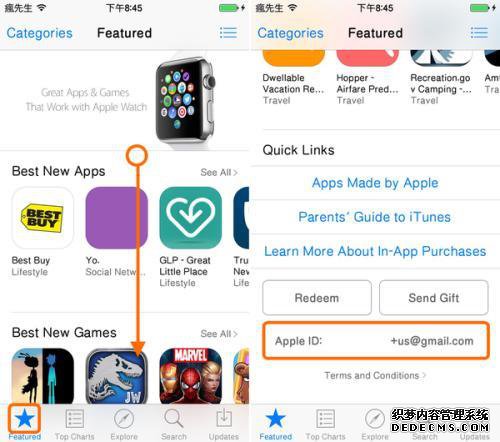Image resolution: width=500 pixels, height=442 pixels.
Task: Tap the Send Gift button
Action: 434,298
